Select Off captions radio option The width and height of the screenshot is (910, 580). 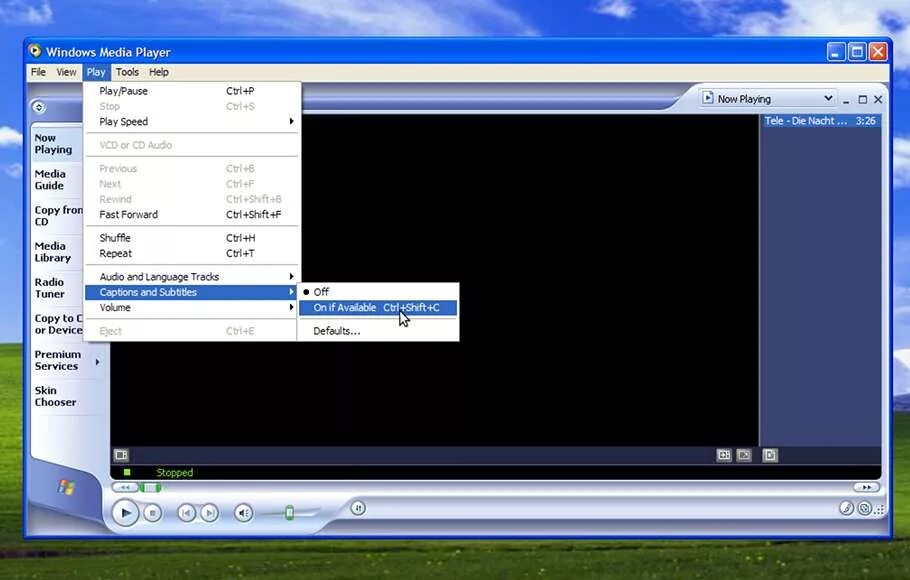(378, 292)
